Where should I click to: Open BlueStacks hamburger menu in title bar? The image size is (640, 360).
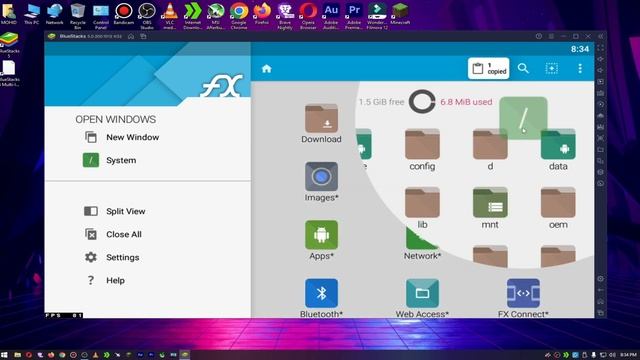(x=551, y=36)
